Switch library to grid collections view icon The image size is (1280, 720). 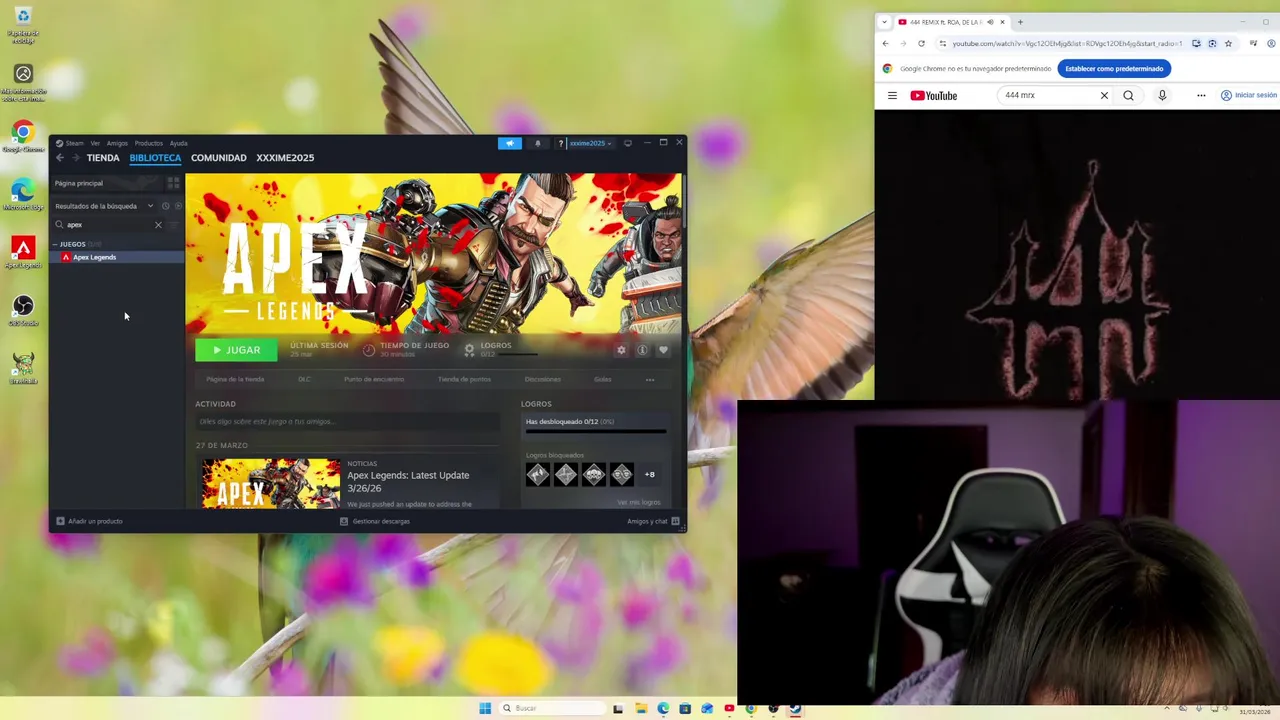click(173, 183)
